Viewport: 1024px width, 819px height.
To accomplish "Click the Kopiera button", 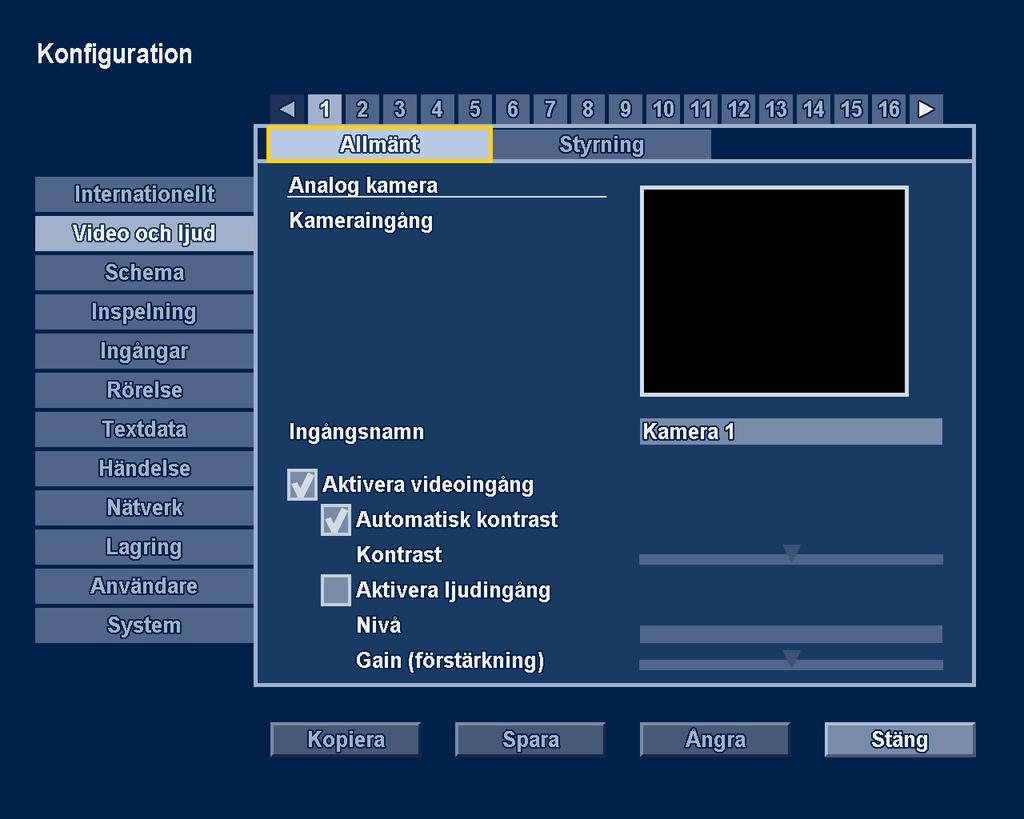I will coord(345,739).
